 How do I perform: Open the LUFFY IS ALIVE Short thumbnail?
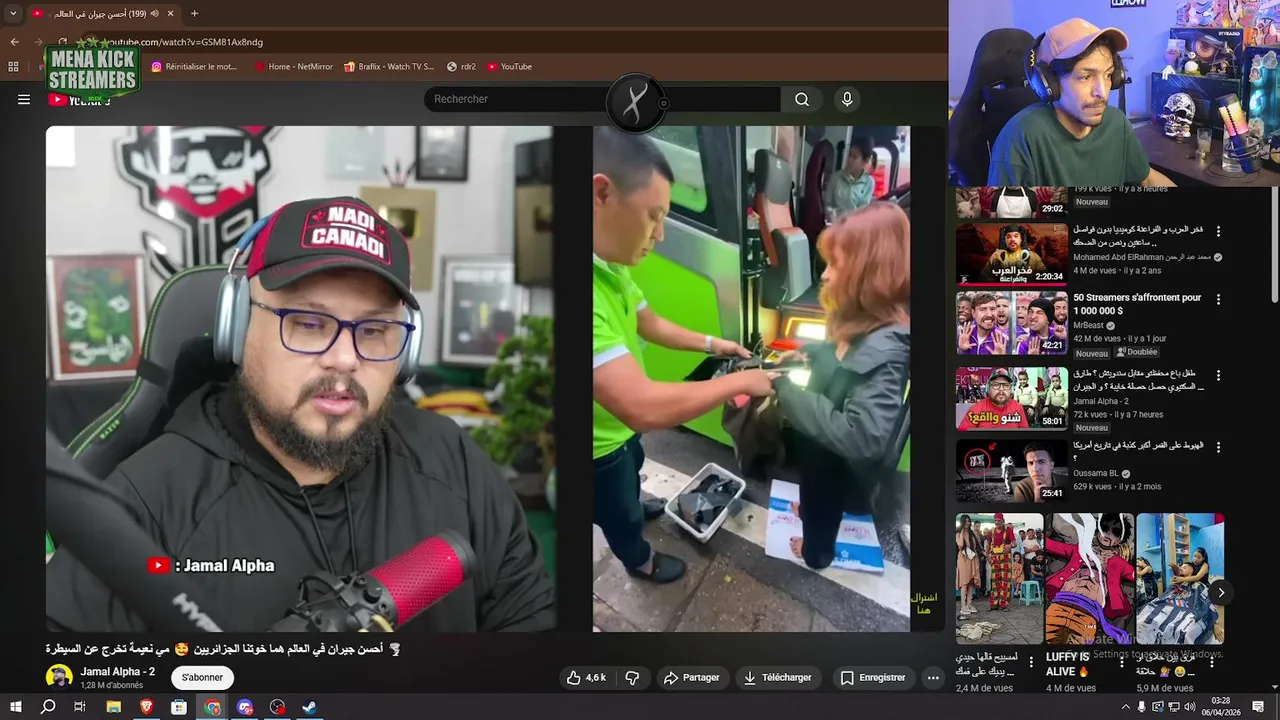coord(1089,579)
